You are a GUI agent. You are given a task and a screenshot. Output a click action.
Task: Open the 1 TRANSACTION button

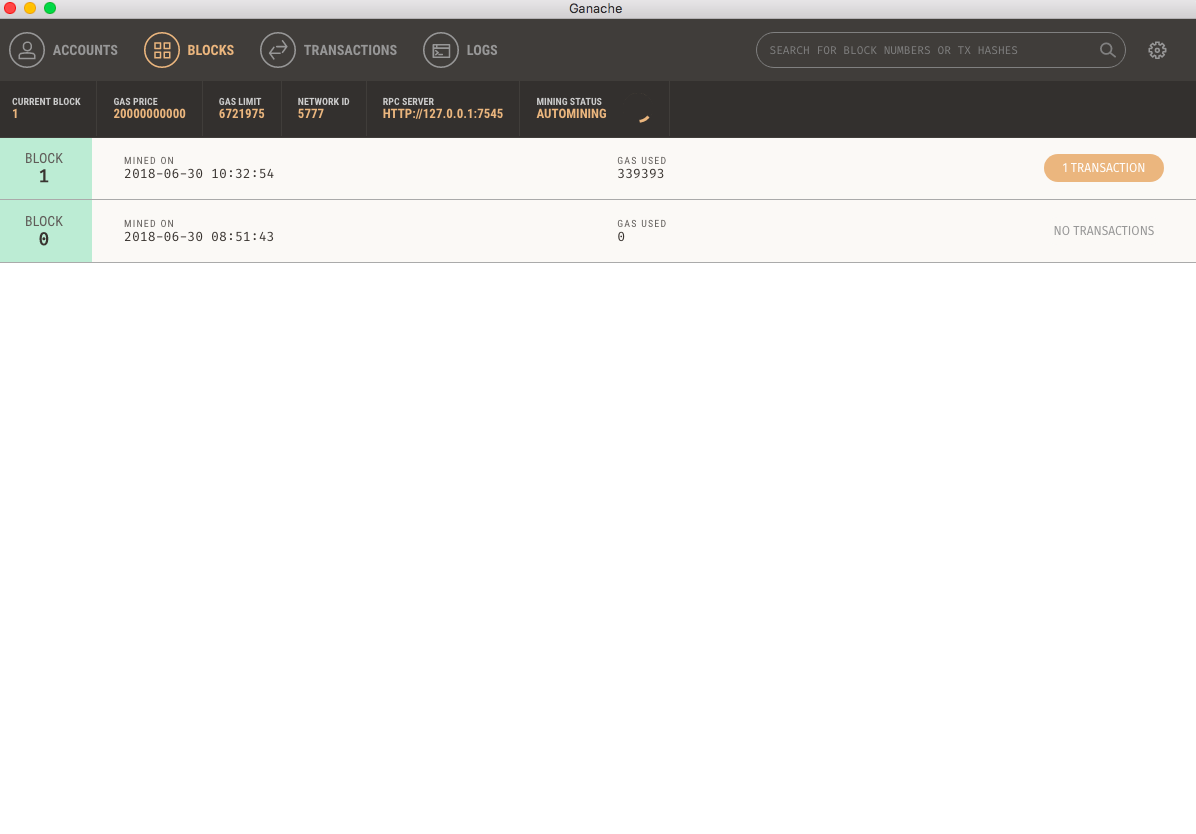[1104, 168]
